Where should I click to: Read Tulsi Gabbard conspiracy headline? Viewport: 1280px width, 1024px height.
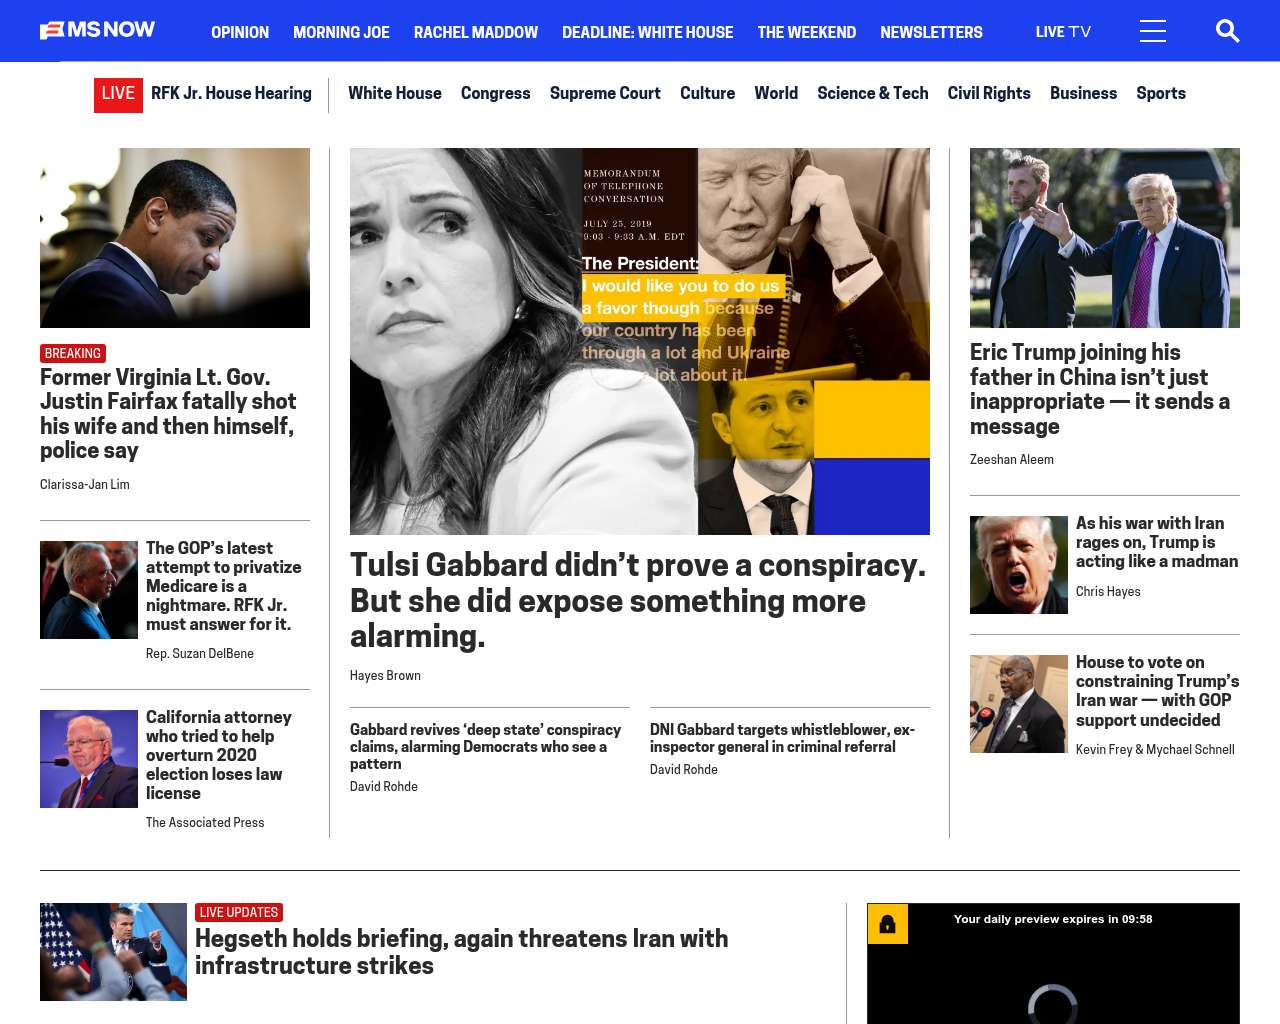point(638,600)
